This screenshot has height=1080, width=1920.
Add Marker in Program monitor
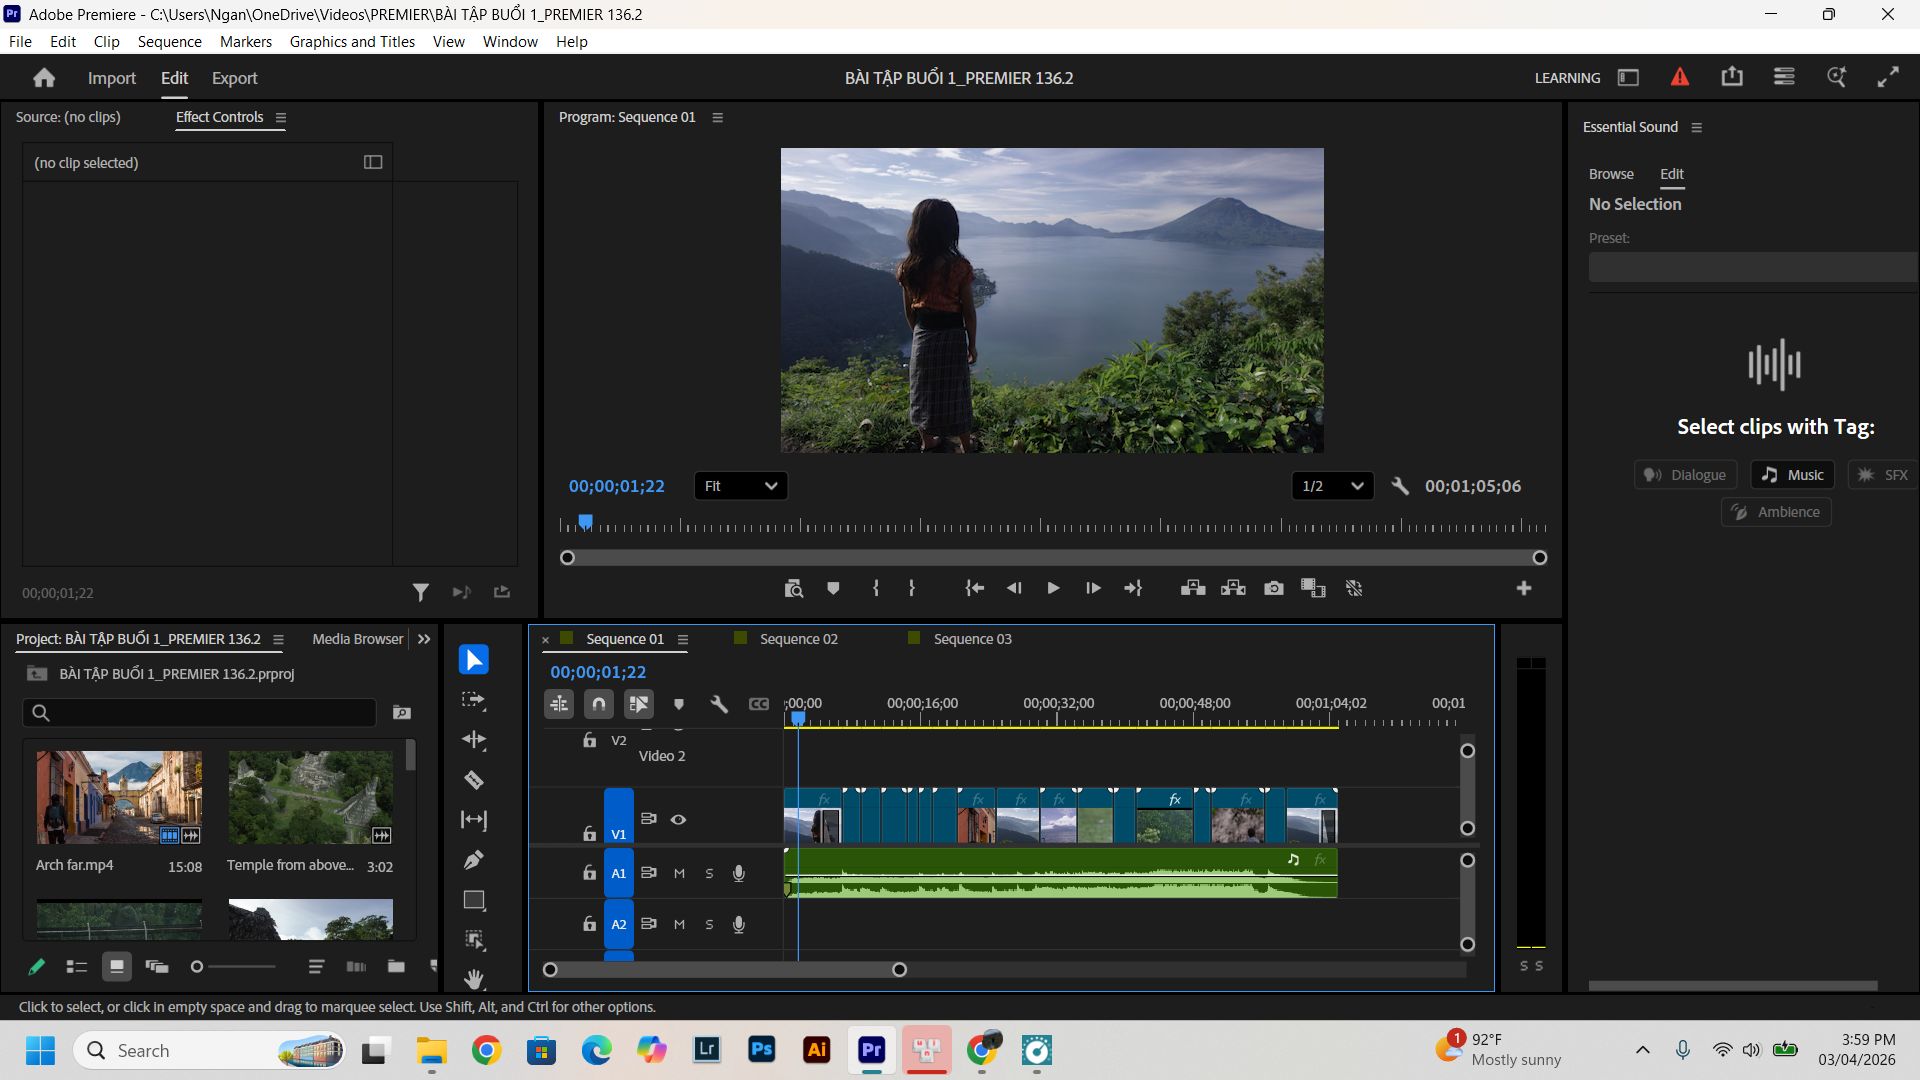pos(833,588)
